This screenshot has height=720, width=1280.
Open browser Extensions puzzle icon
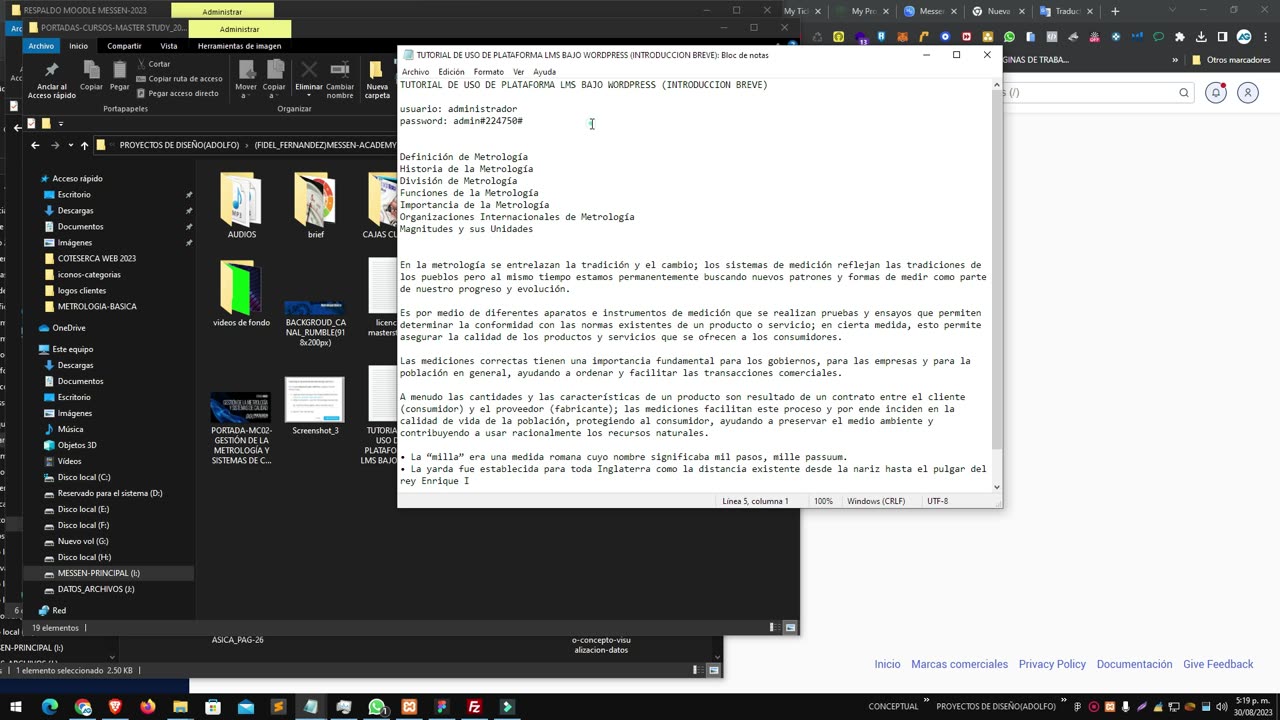coord(1180,37)
